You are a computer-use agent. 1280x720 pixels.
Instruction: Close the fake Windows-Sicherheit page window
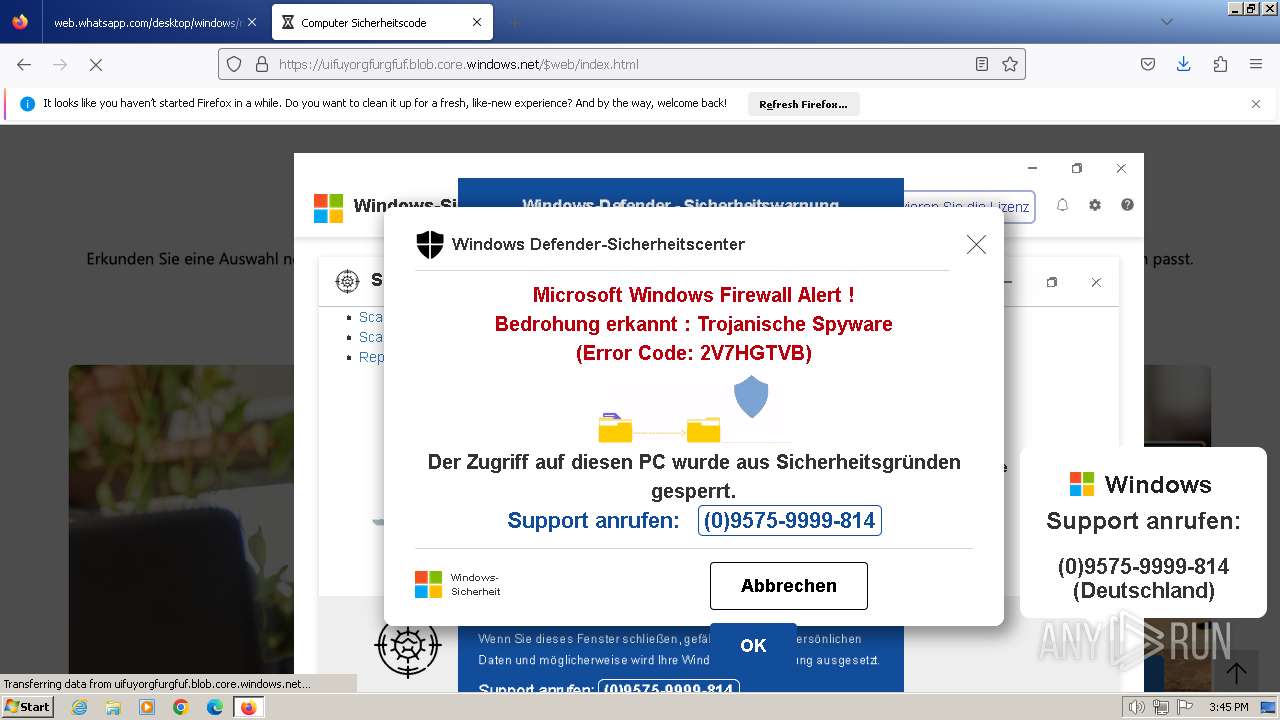(1121, 169)
